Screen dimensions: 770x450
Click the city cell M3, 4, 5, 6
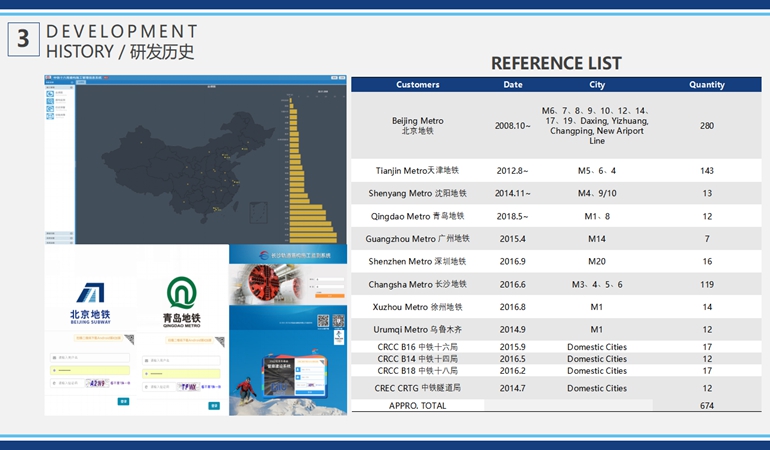pyautogui.click(x=597, y=284)
